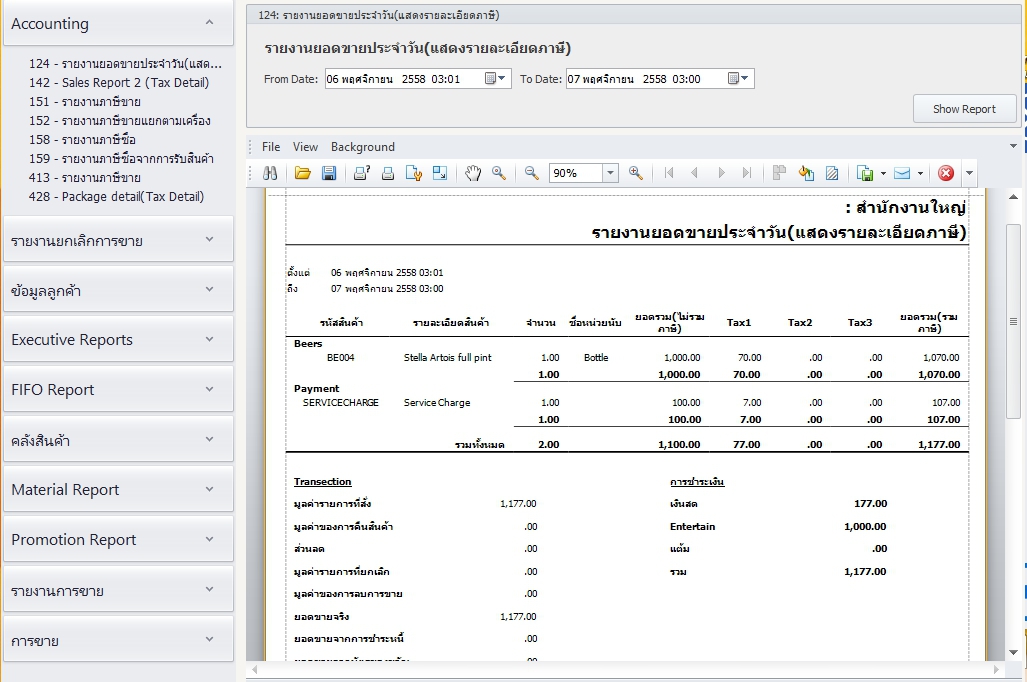Select 142 - Sales Report 2 (Tax Detail)
Screen dimensions: 1027x682
119,83
